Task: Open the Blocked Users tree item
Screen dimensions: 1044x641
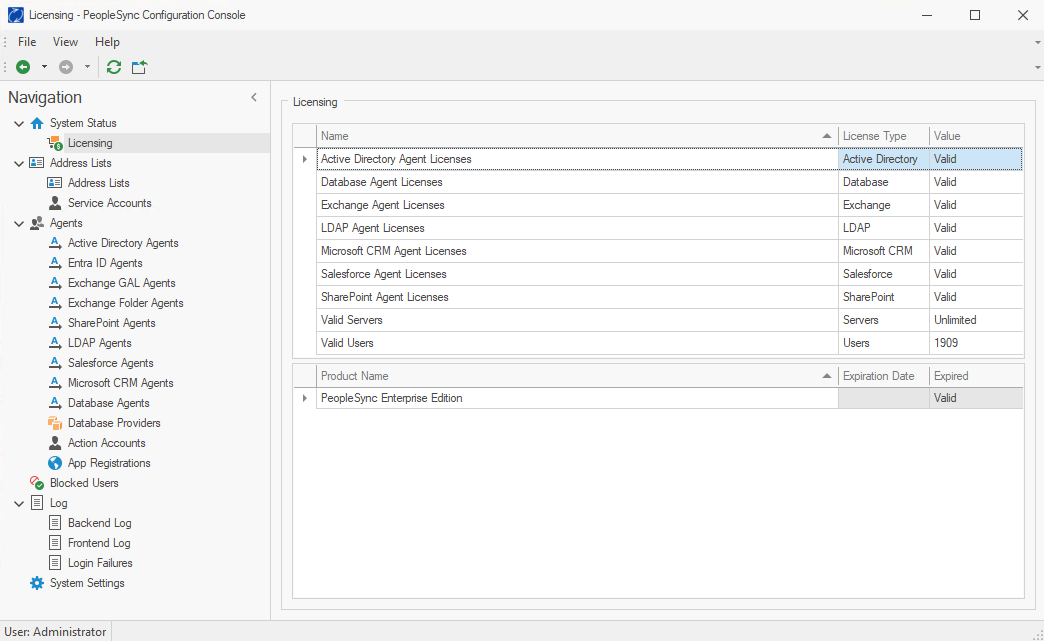Action: pyautogui.click(x=84, y=483)
